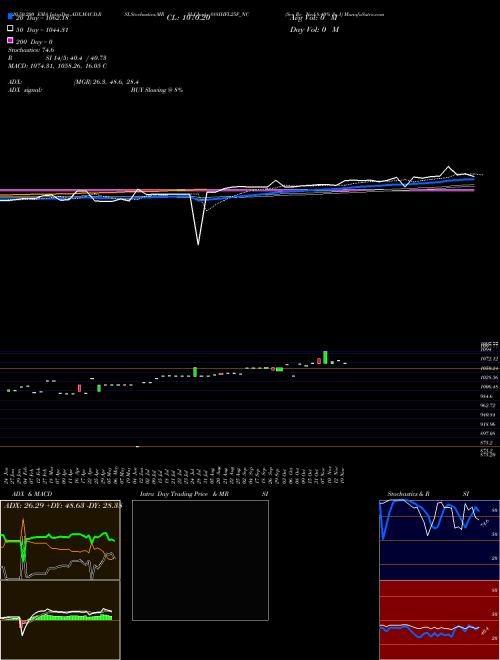Screen dimensions: 500x660
Task: Click the empty Intra Day Trading Price chart box
Action: coord(200,560)
